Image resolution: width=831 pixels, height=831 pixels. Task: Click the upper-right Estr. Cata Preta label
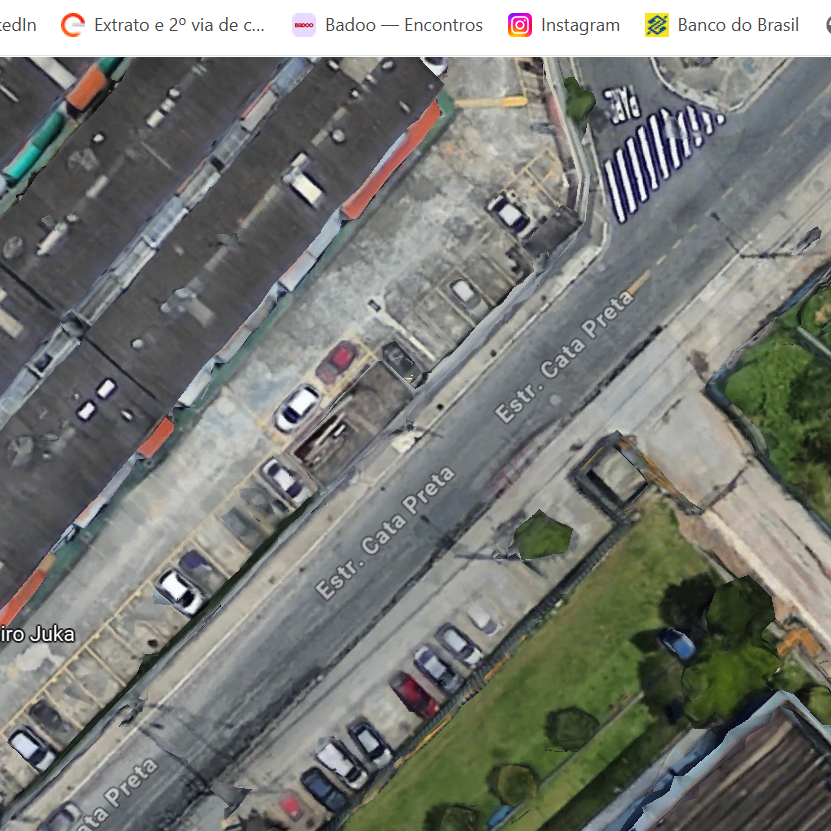pos(564,356)
